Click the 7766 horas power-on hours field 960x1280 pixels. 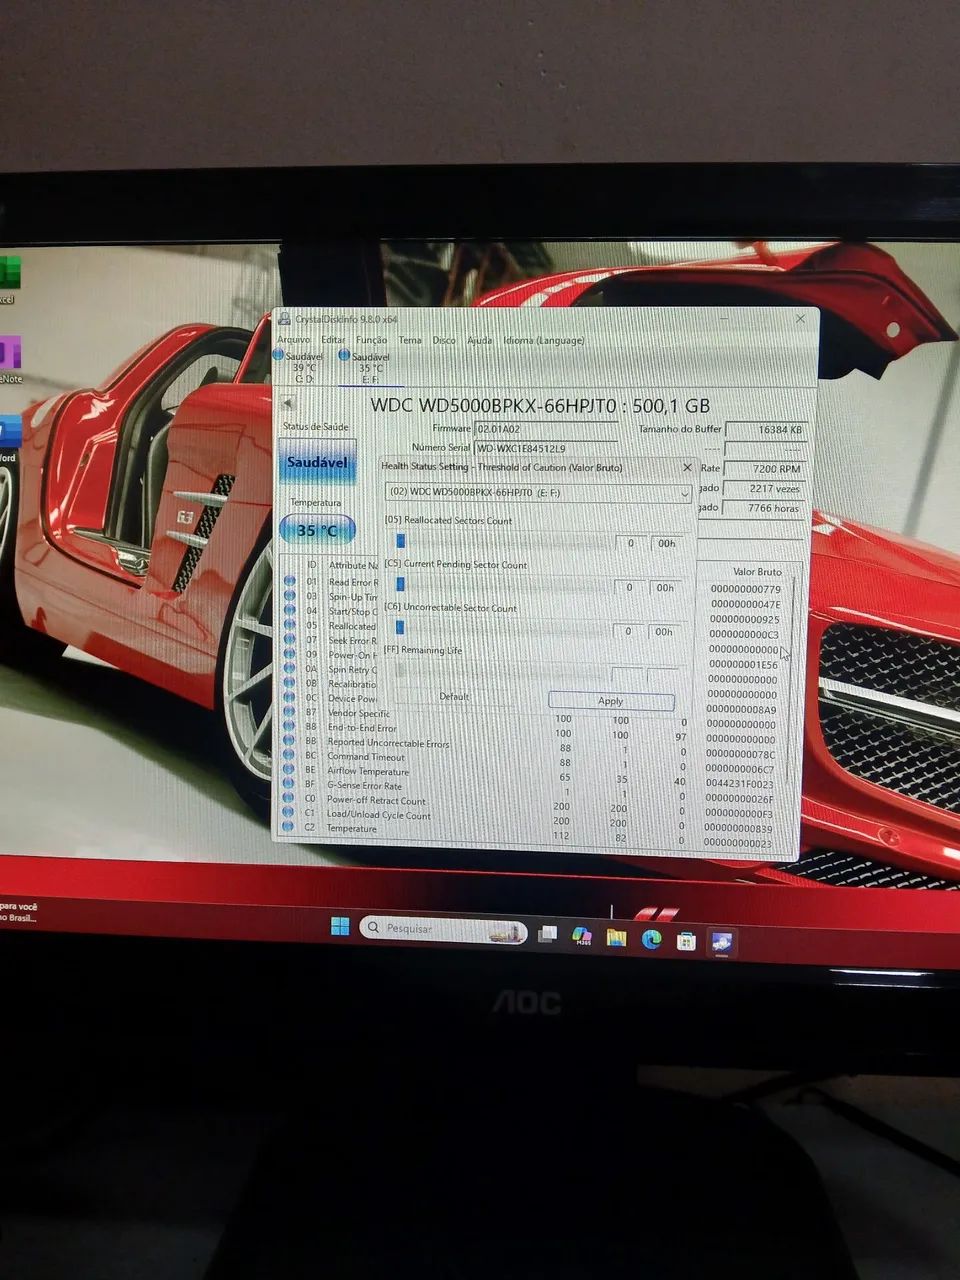tap(764, 508)
